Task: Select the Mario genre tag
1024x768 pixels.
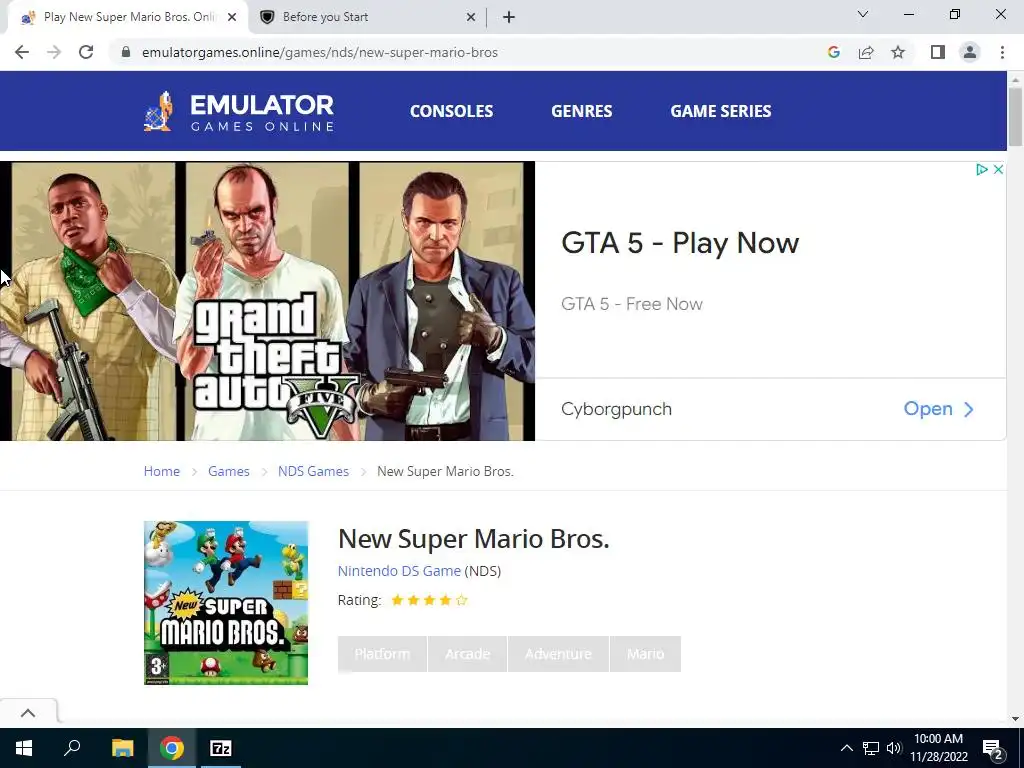Action: (645, 654)
